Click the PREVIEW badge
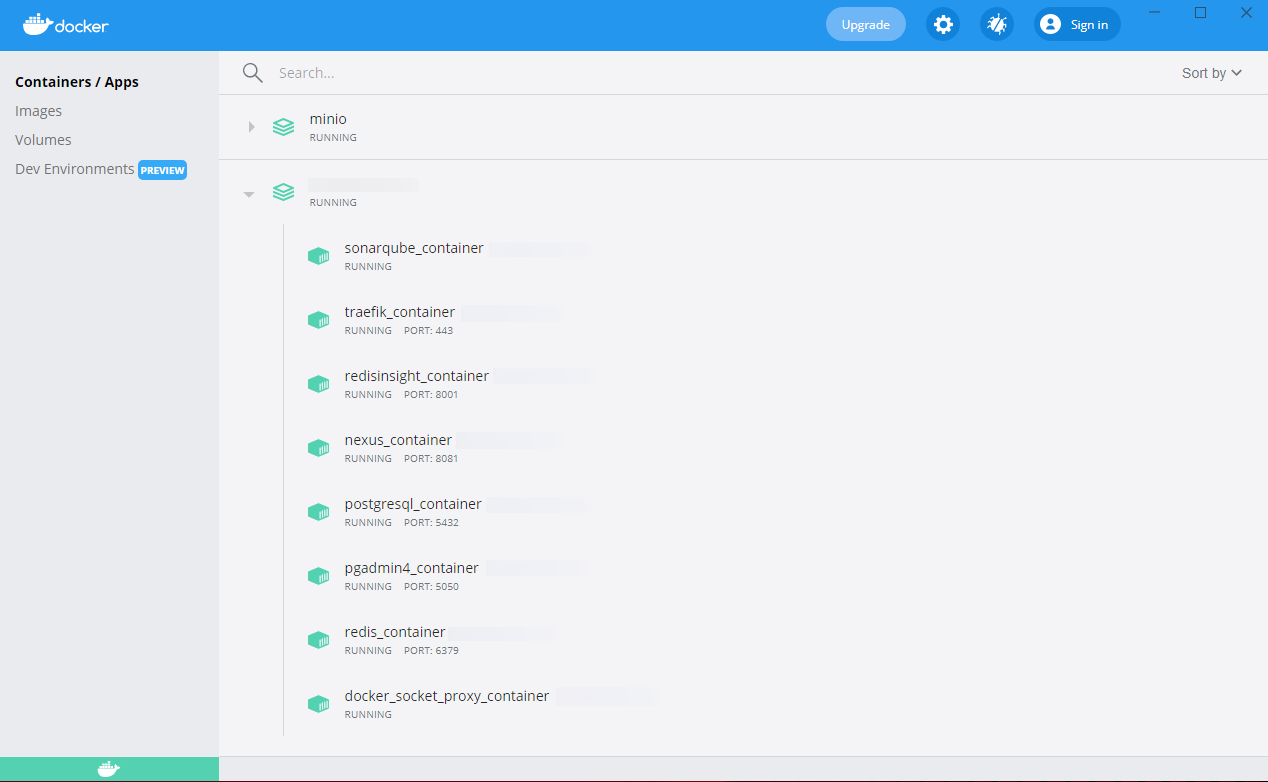Viewport: 1268px width, 782px height. pyautogui.click(x=163, y=170)
